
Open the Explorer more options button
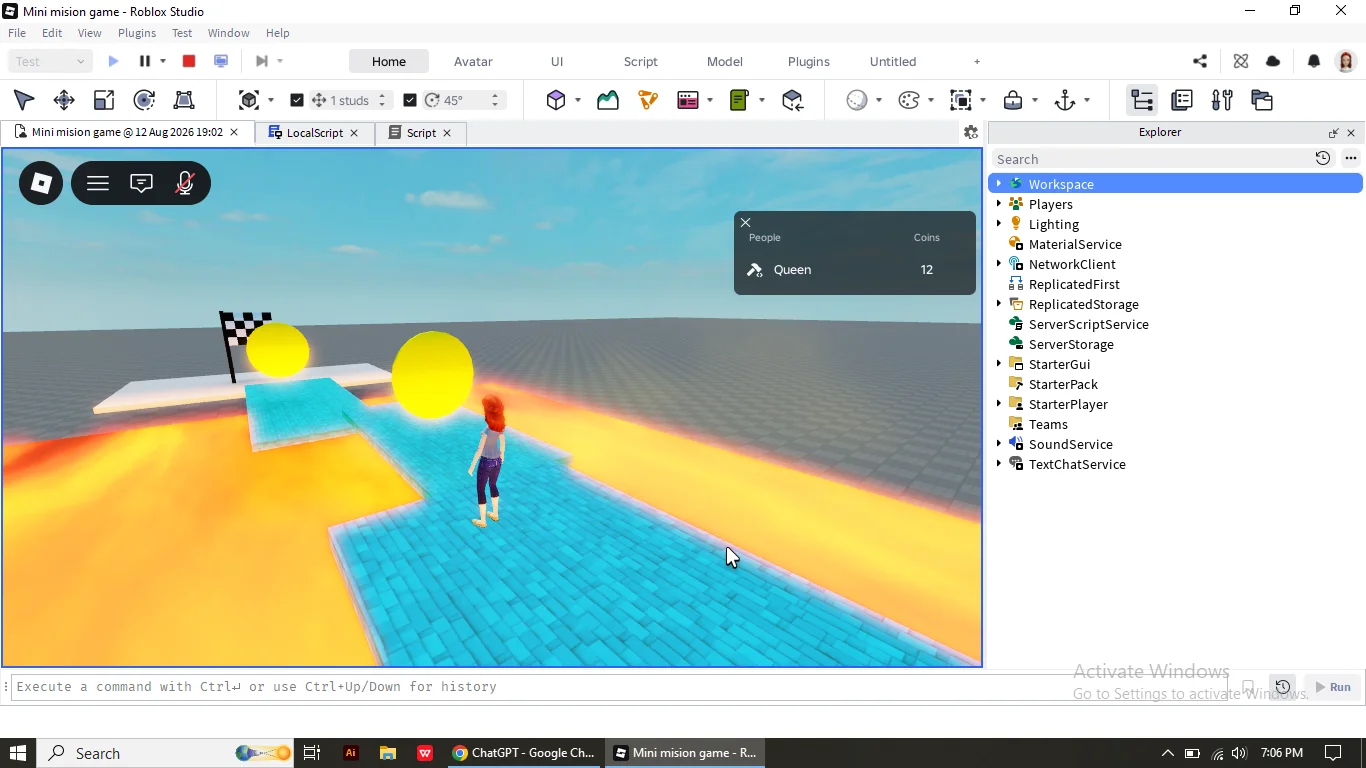1351,158
